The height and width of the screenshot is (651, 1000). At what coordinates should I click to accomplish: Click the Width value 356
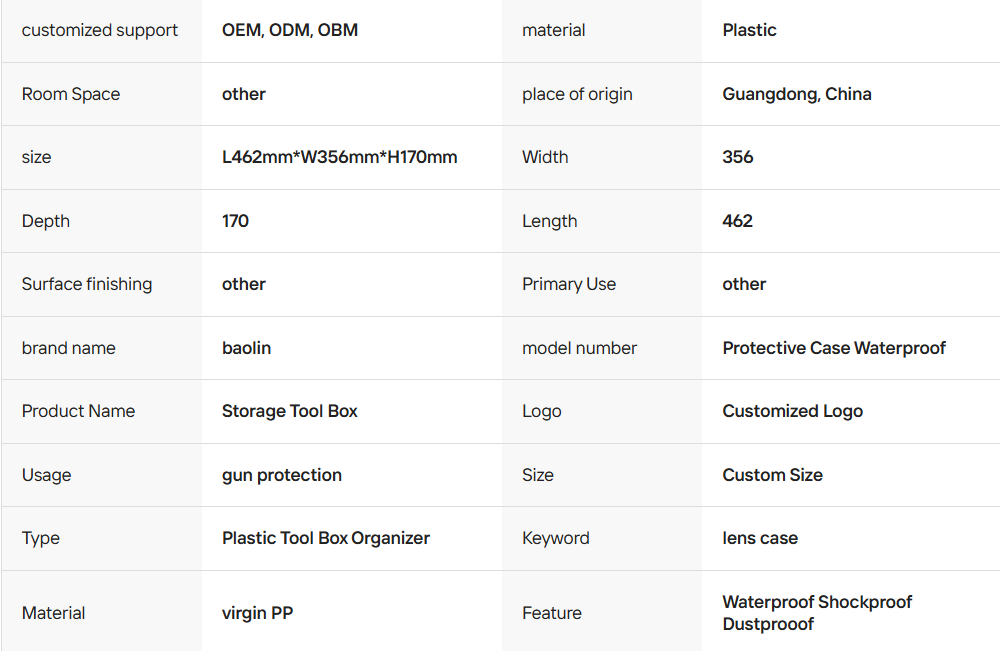(x=738, y=157)
